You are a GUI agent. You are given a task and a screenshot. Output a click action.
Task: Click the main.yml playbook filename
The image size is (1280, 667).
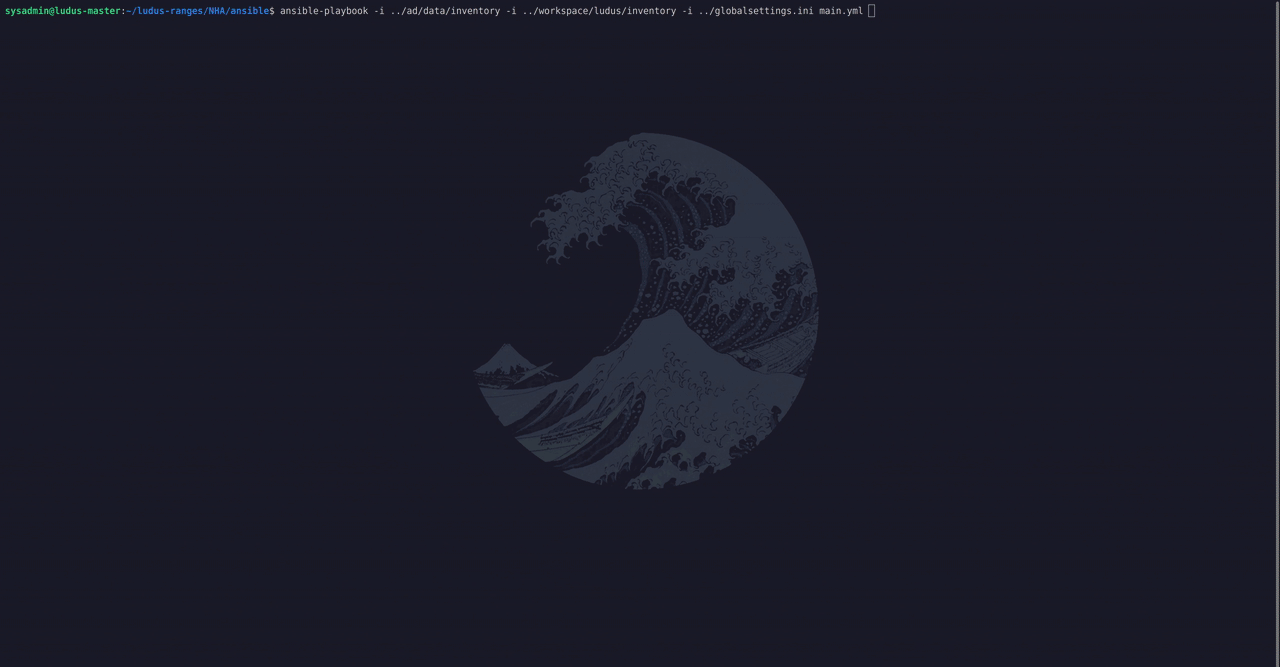click(x=840, y=11)
